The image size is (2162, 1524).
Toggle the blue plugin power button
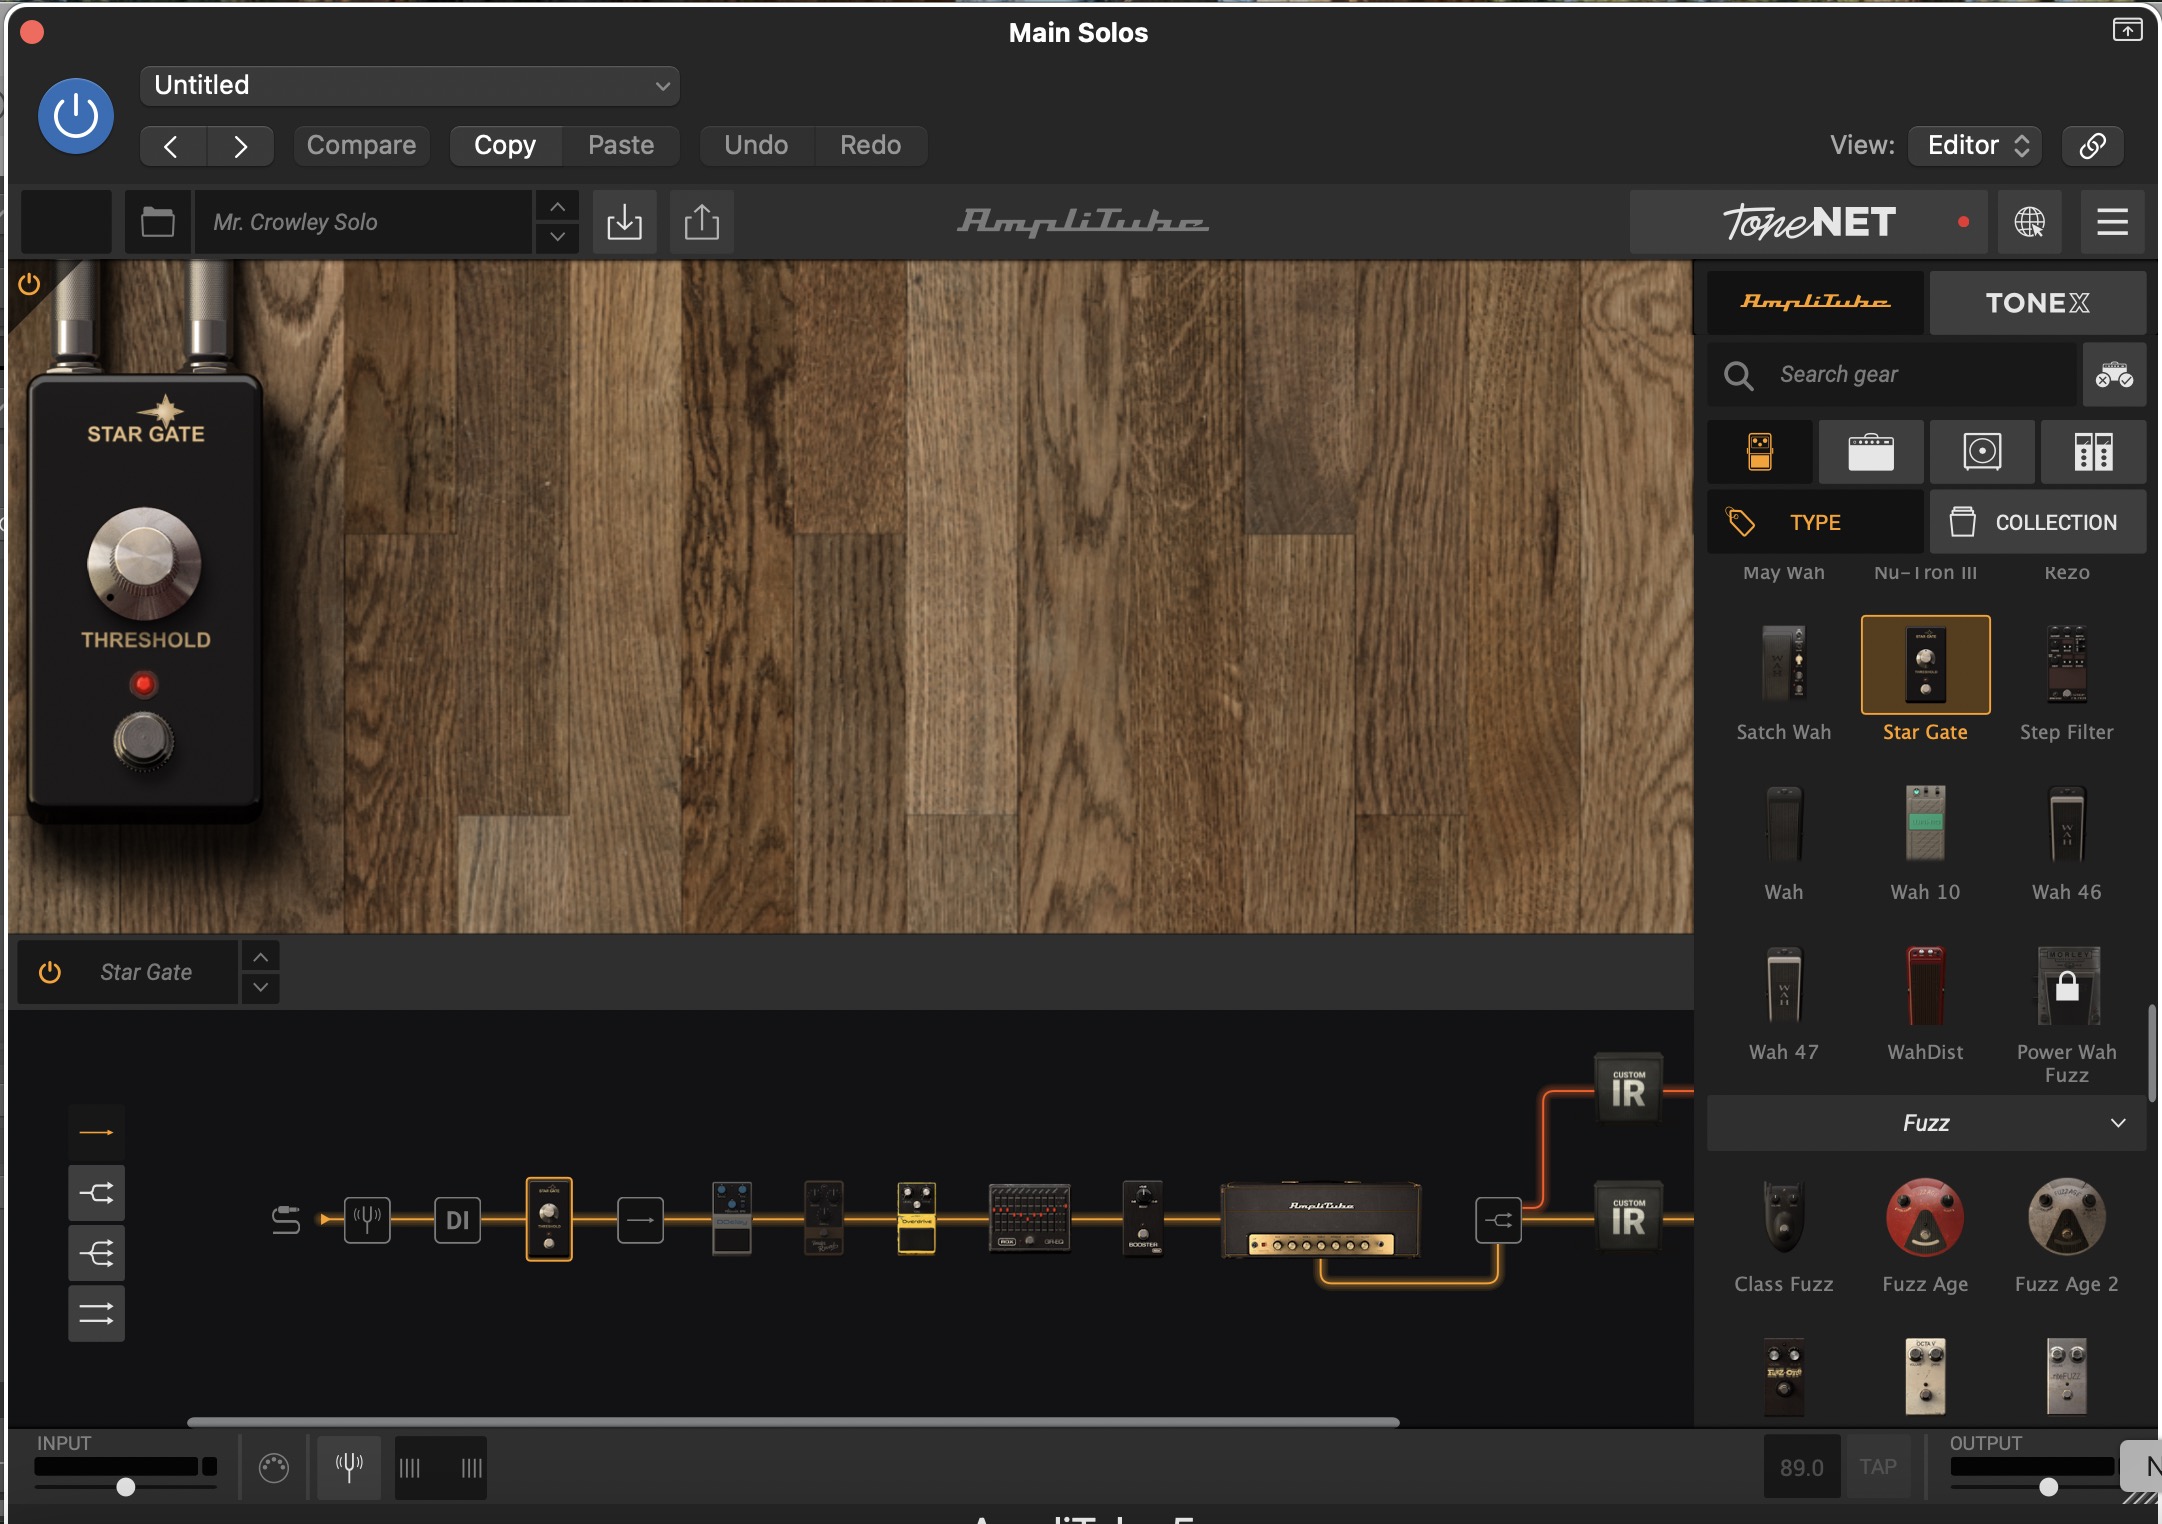[76, 116]
